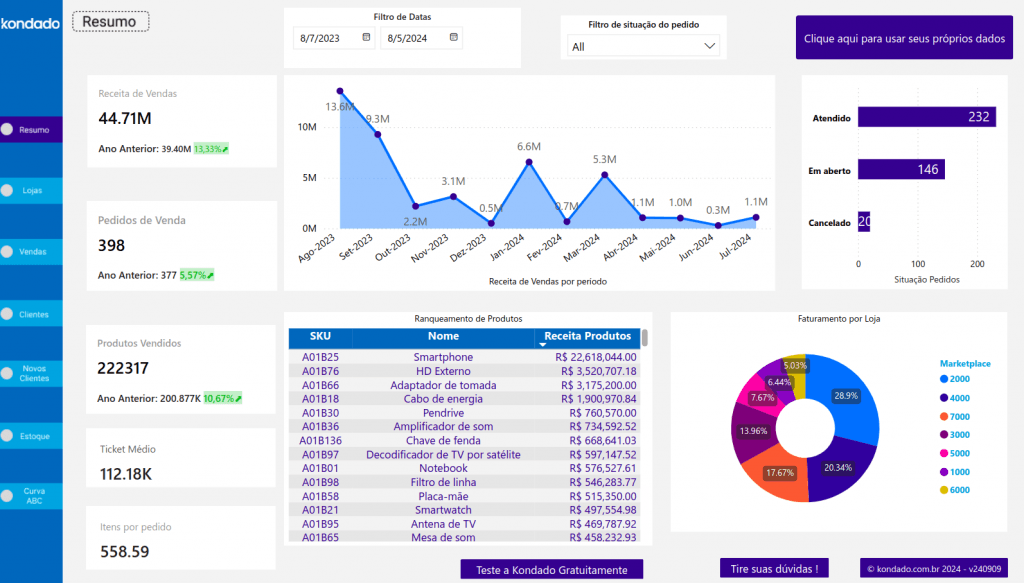Click the circle icon beside Clientes
This screenshot has height=583, width=1024.
(7, 314)
